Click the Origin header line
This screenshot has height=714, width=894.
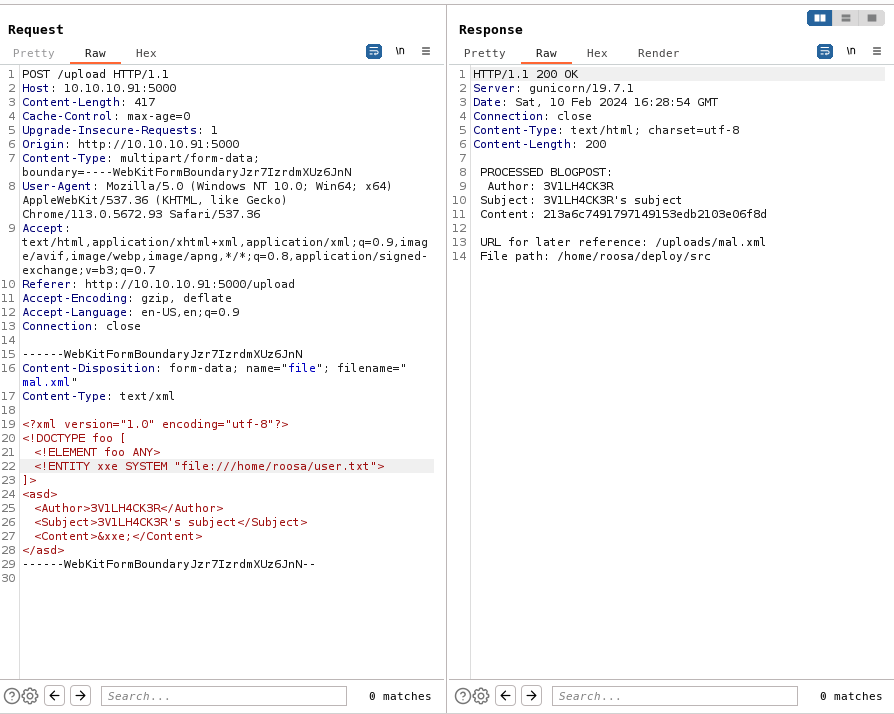click(131, 144)
